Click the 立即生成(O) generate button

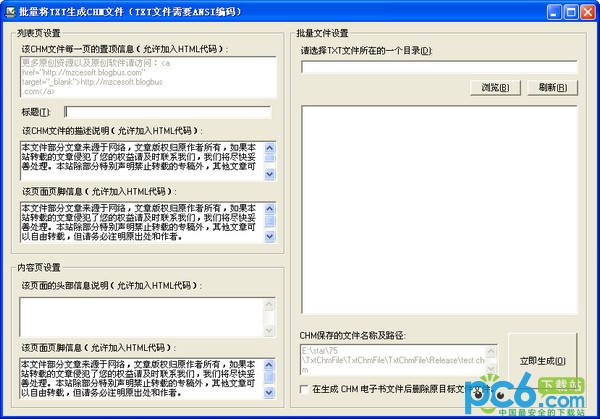(x=542, y=360)
